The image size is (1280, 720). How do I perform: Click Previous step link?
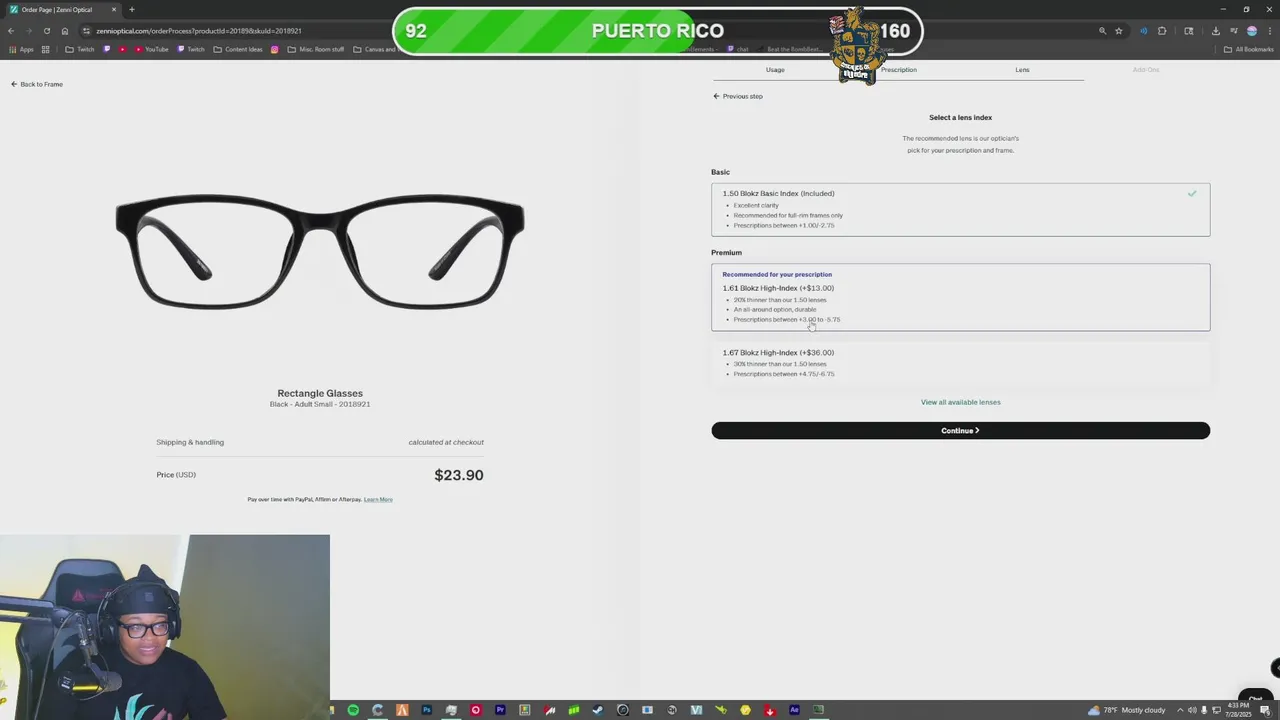[738, 96]
